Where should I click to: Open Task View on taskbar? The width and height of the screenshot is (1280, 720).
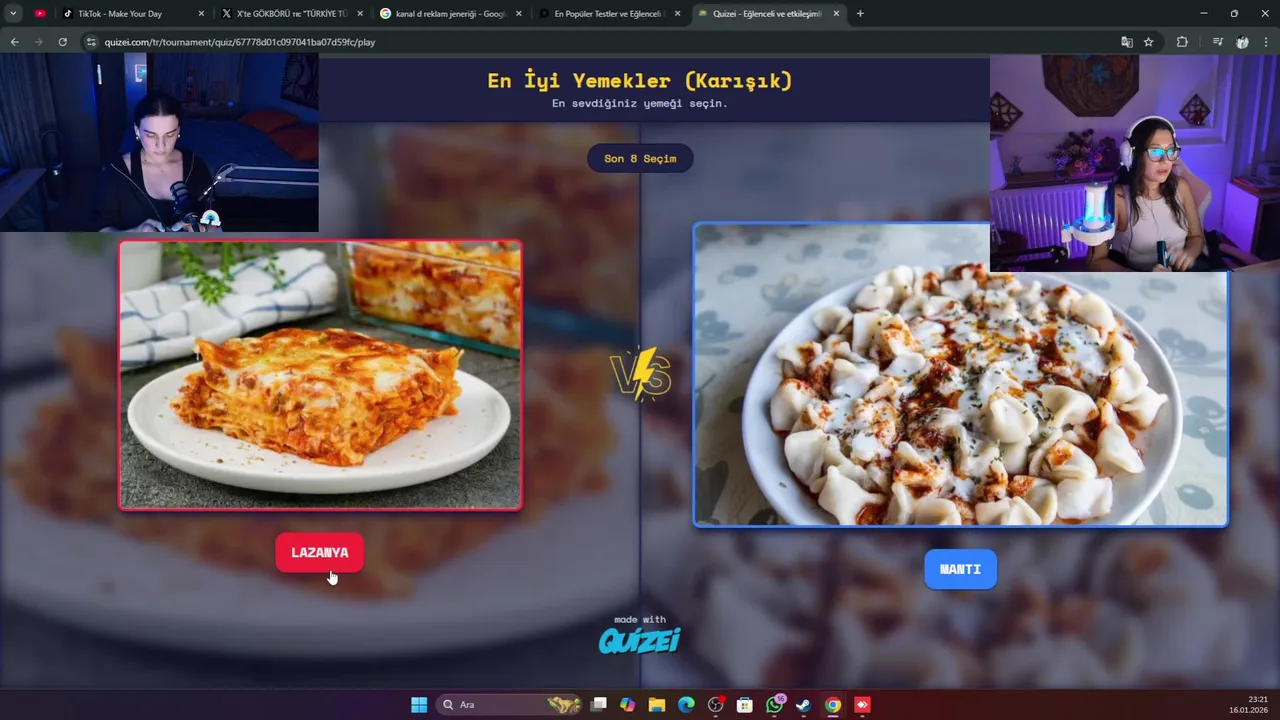(x=598, y=705)
